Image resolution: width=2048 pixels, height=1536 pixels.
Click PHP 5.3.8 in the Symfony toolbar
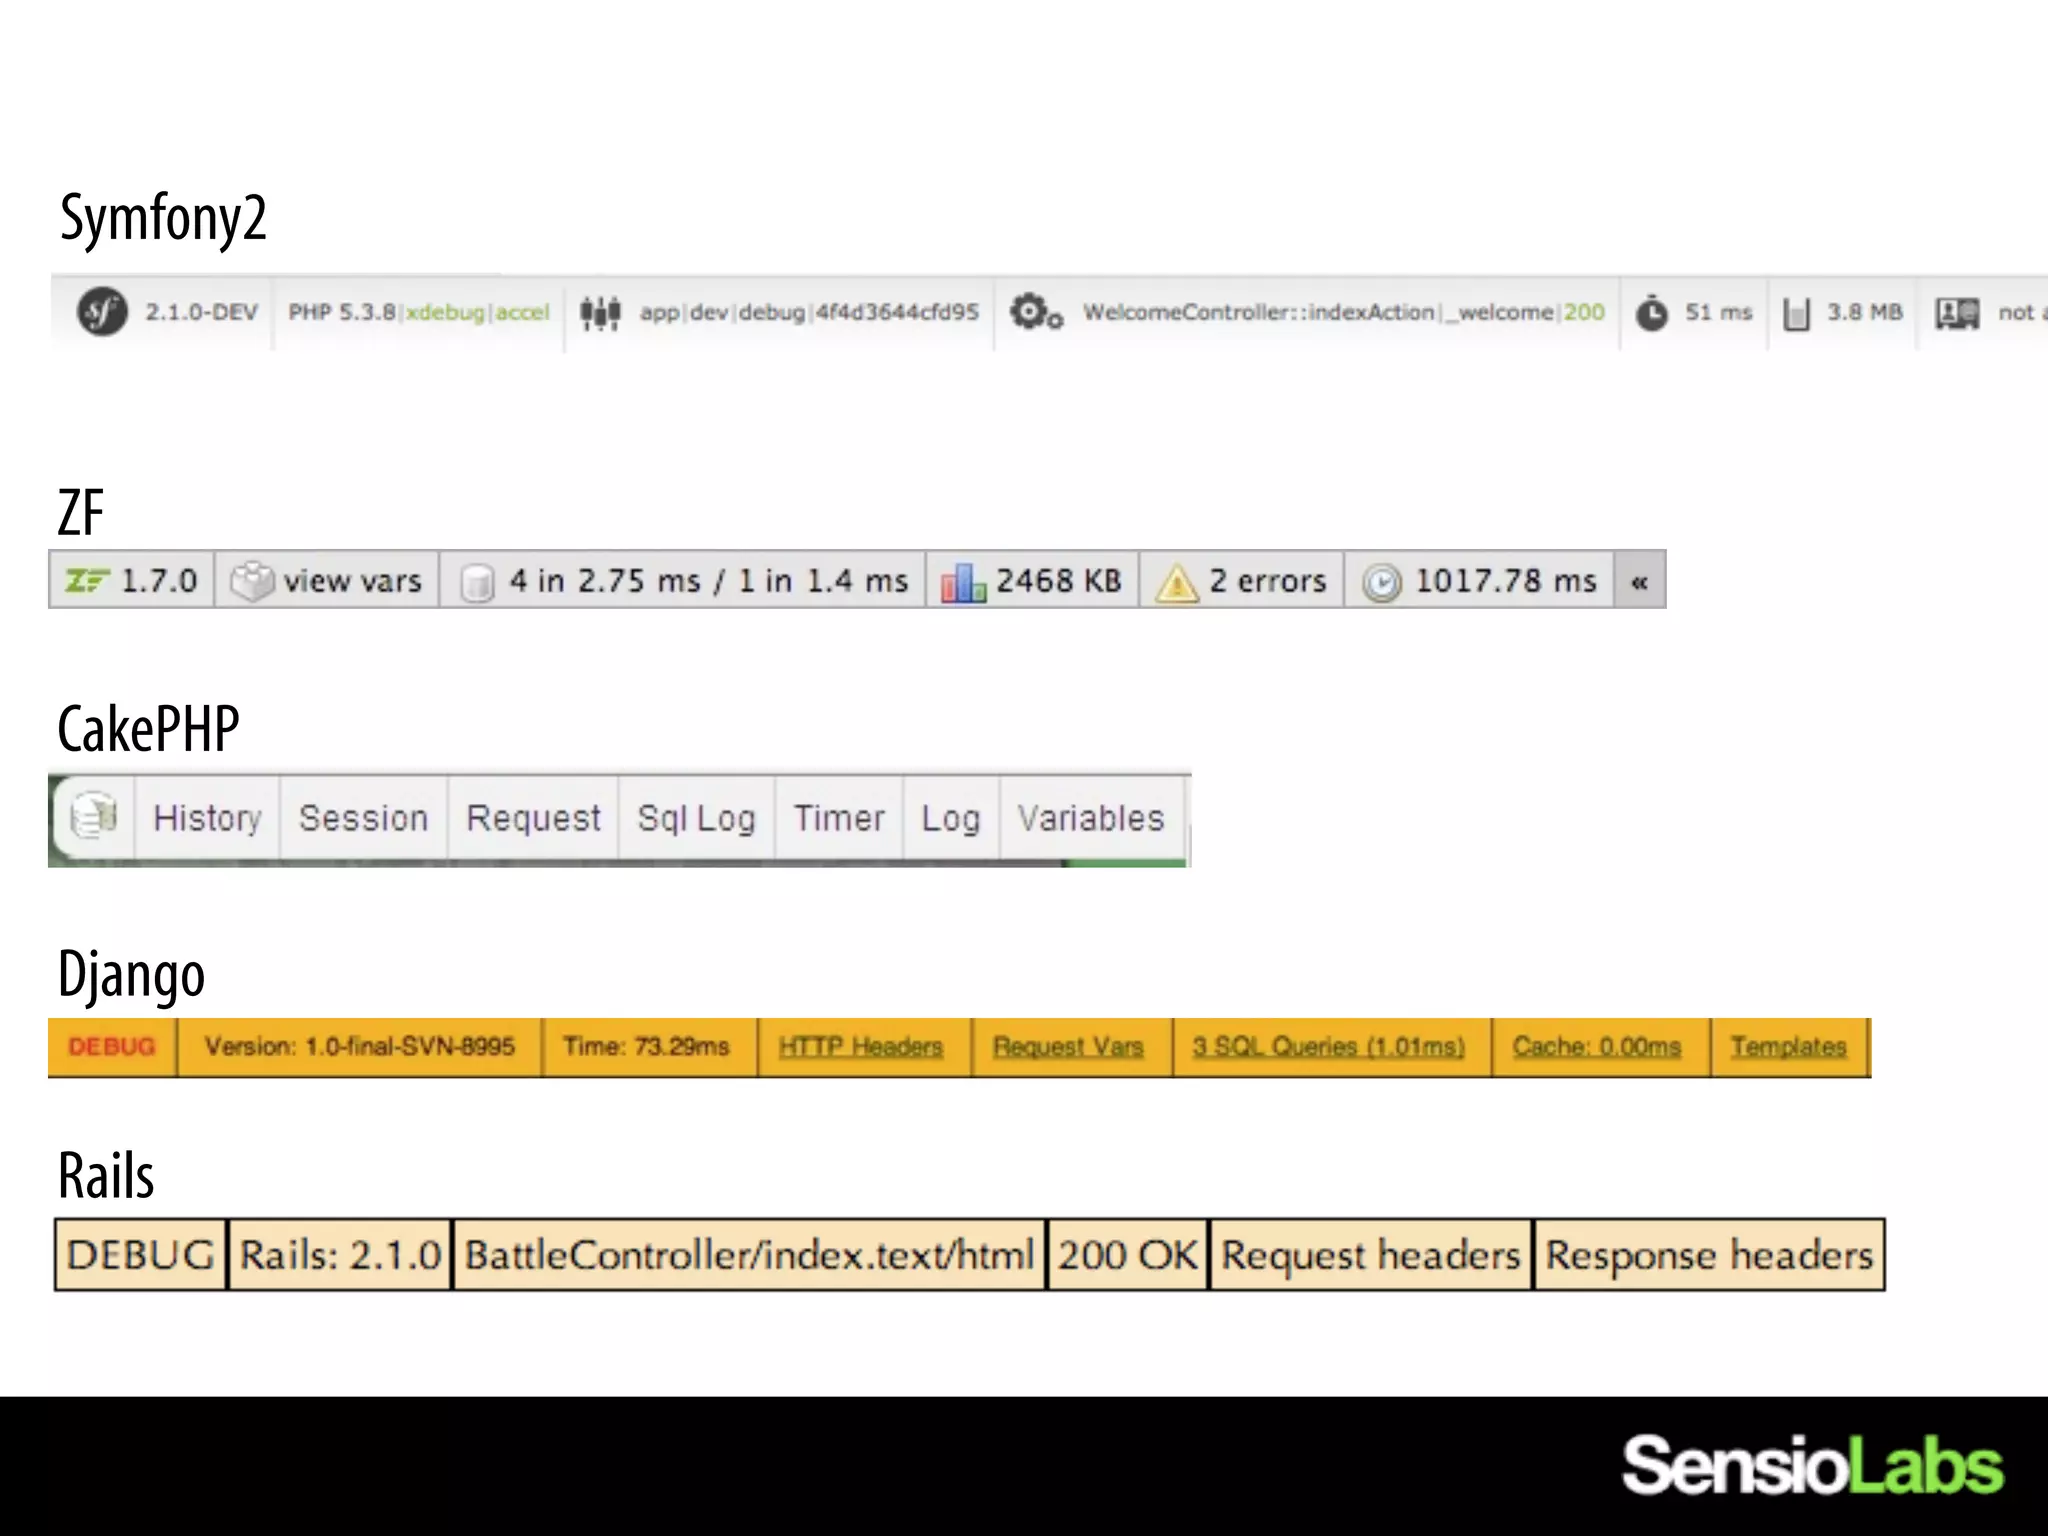(342, 313)
